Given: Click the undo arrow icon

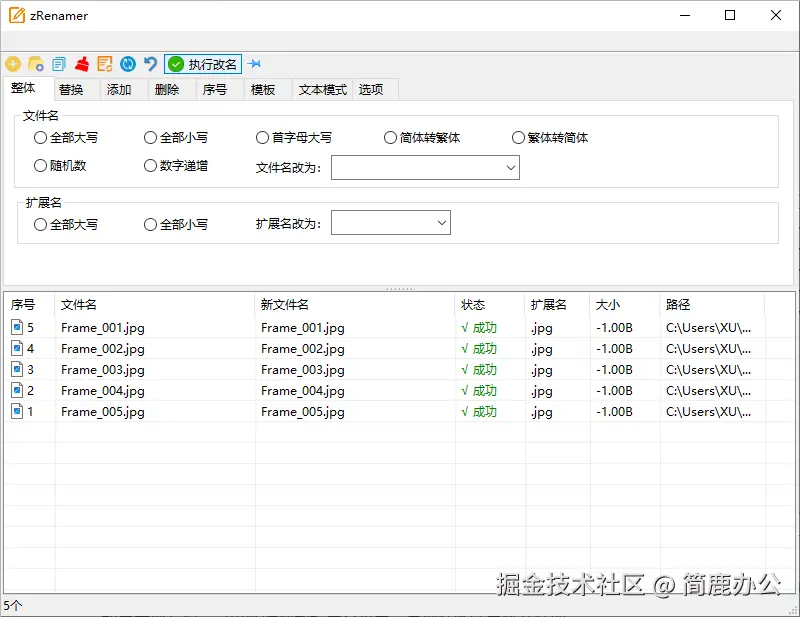Looking at the screenshot, I should [150, 64].
